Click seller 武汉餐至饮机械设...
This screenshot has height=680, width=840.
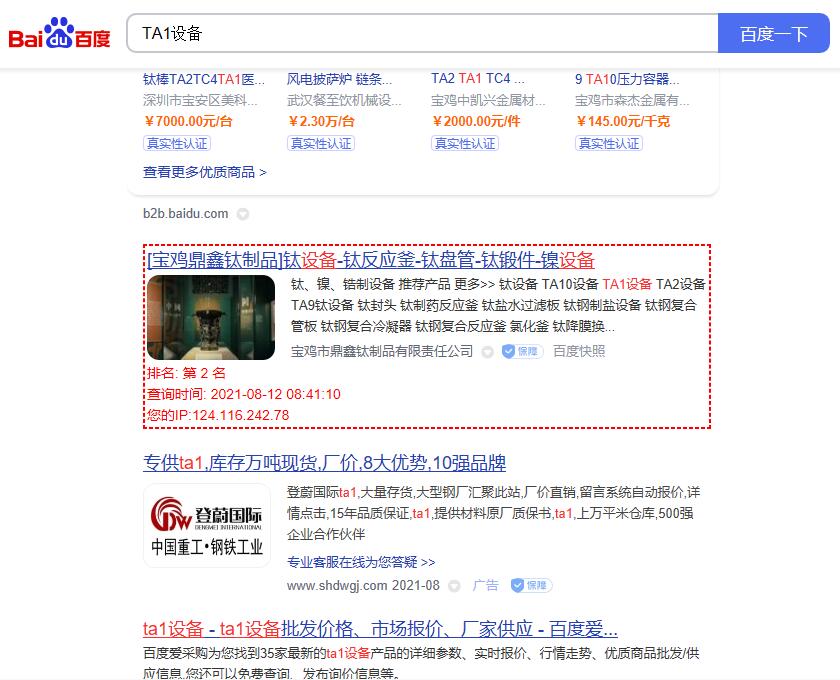(x=344, y=100)
